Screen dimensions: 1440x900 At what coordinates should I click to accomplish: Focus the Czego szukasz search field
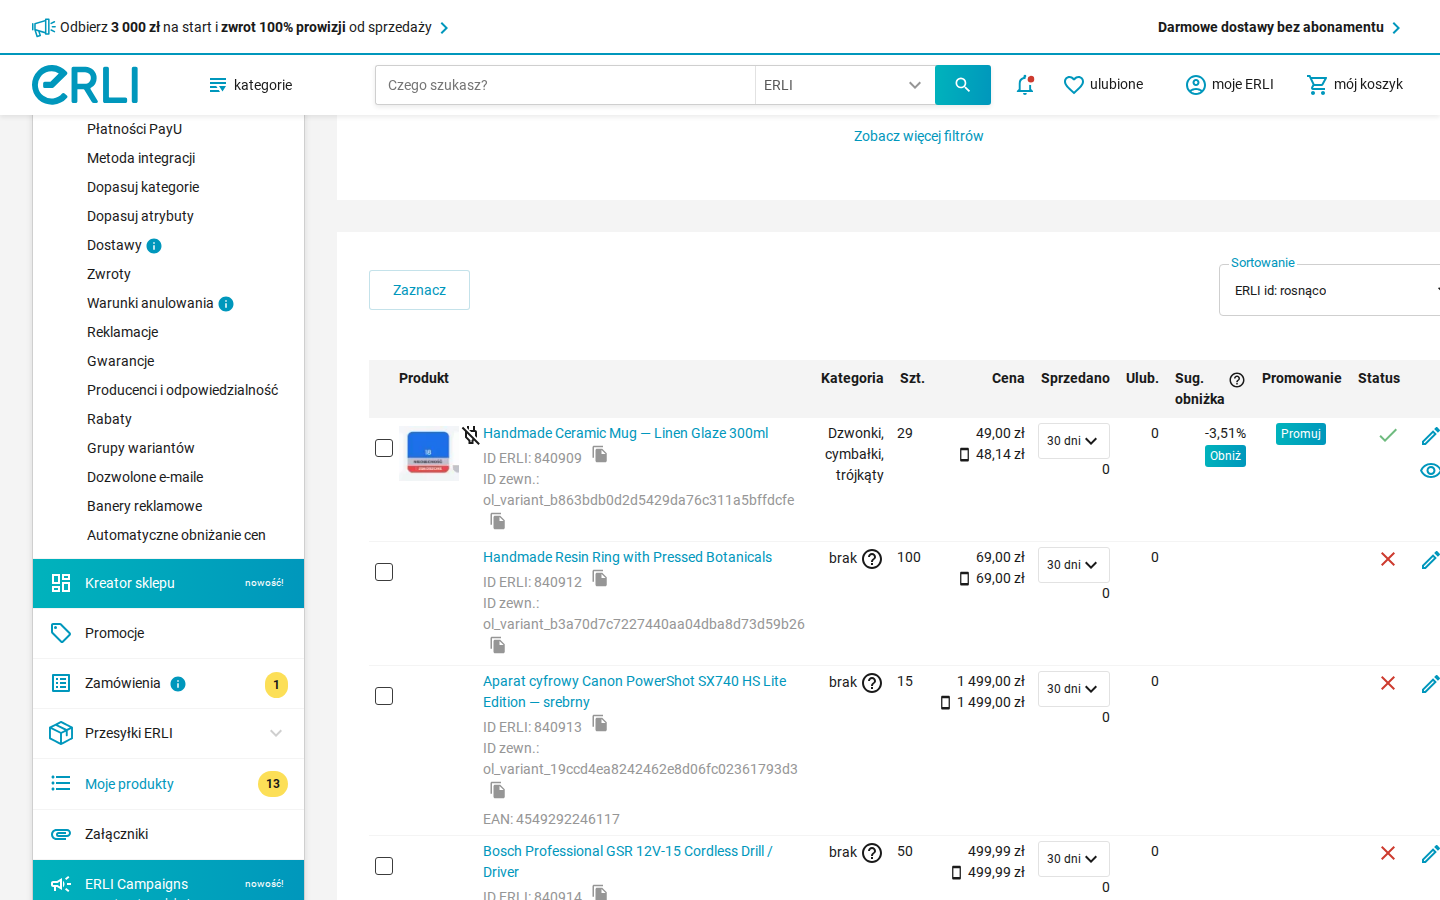(x=565, y=85)
